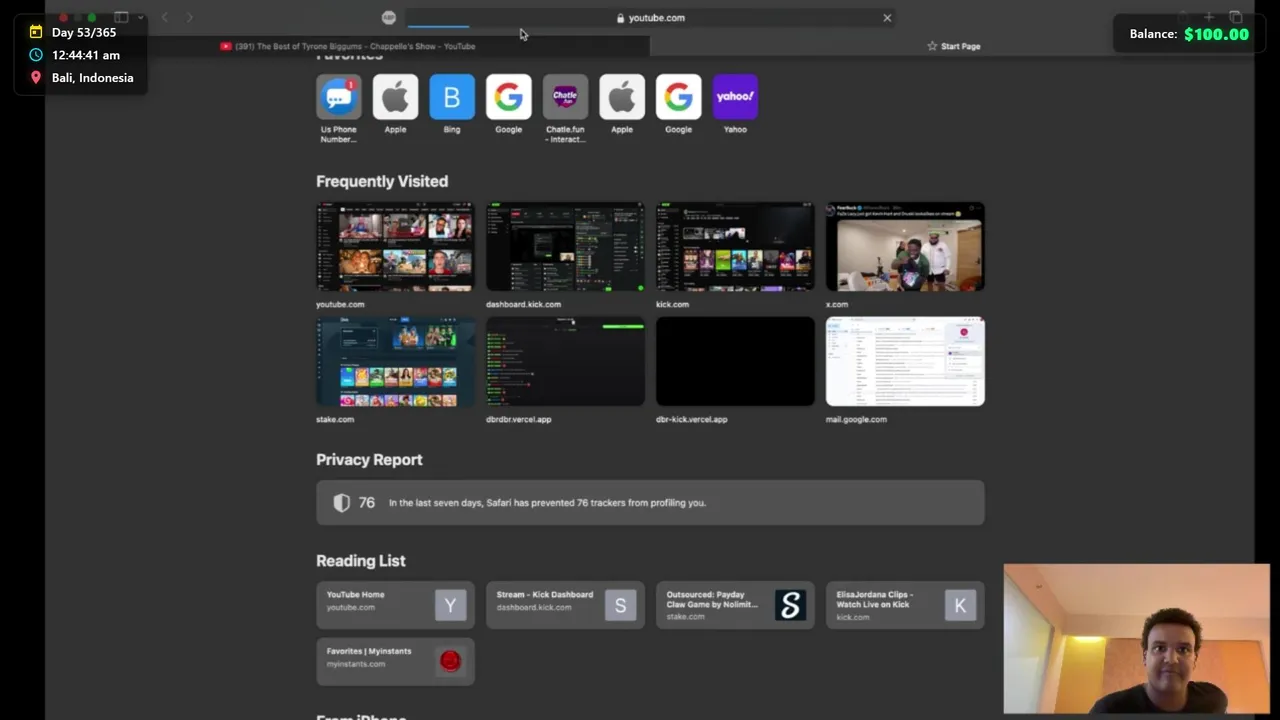Stop loading with the address bar X

click(887, 17)
